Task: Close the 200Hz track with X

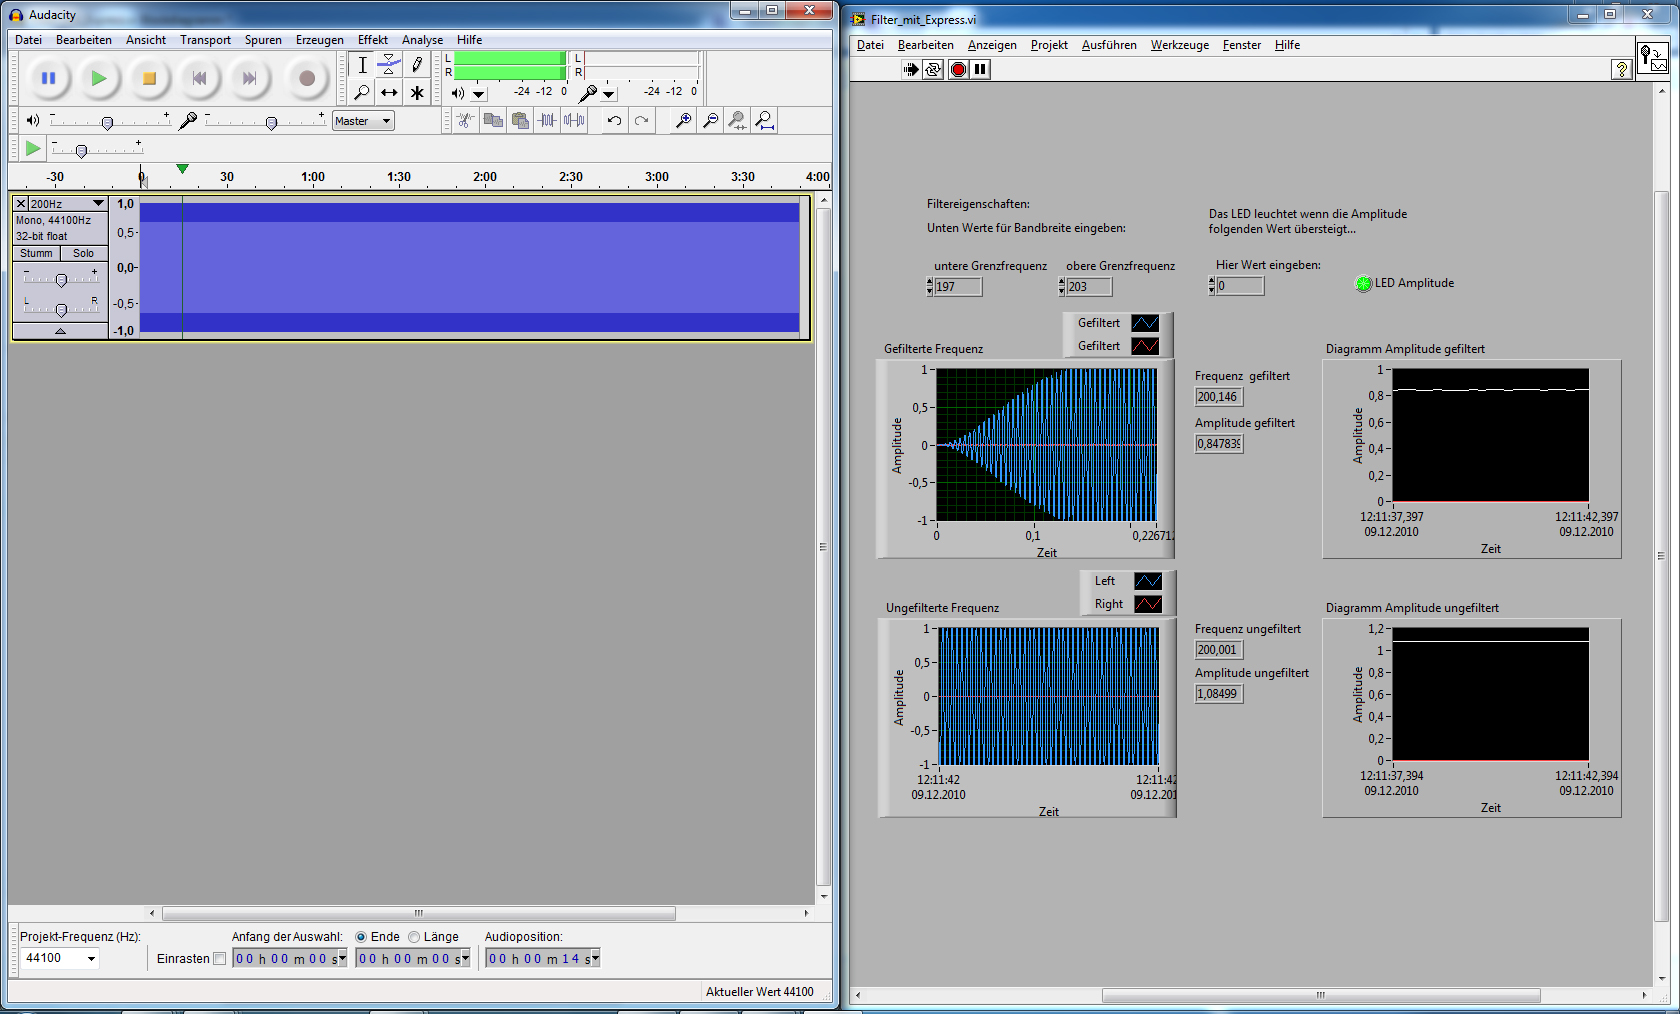Action: tap(21, 203)
